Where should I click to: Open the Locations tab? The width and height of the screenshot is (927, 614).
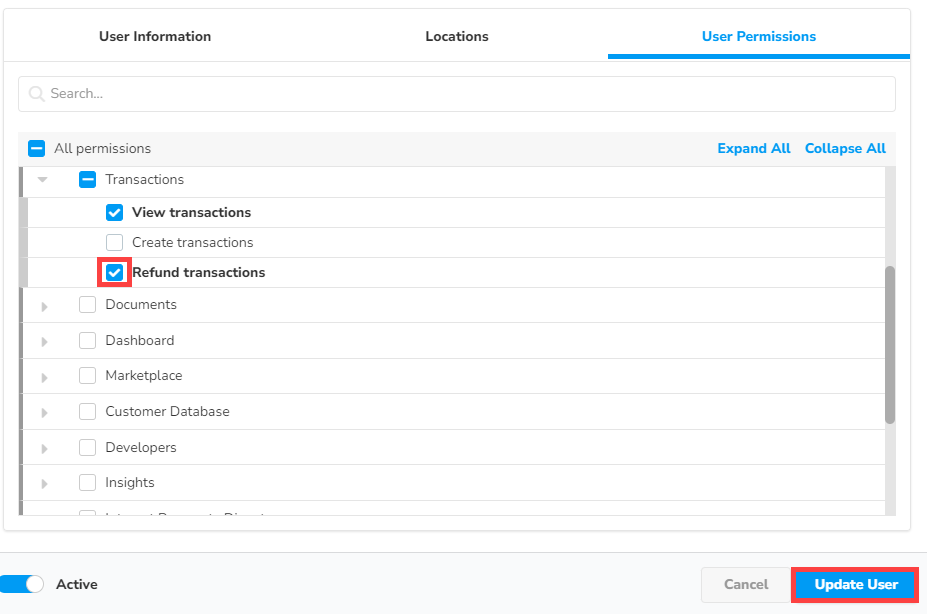(457, 36)
